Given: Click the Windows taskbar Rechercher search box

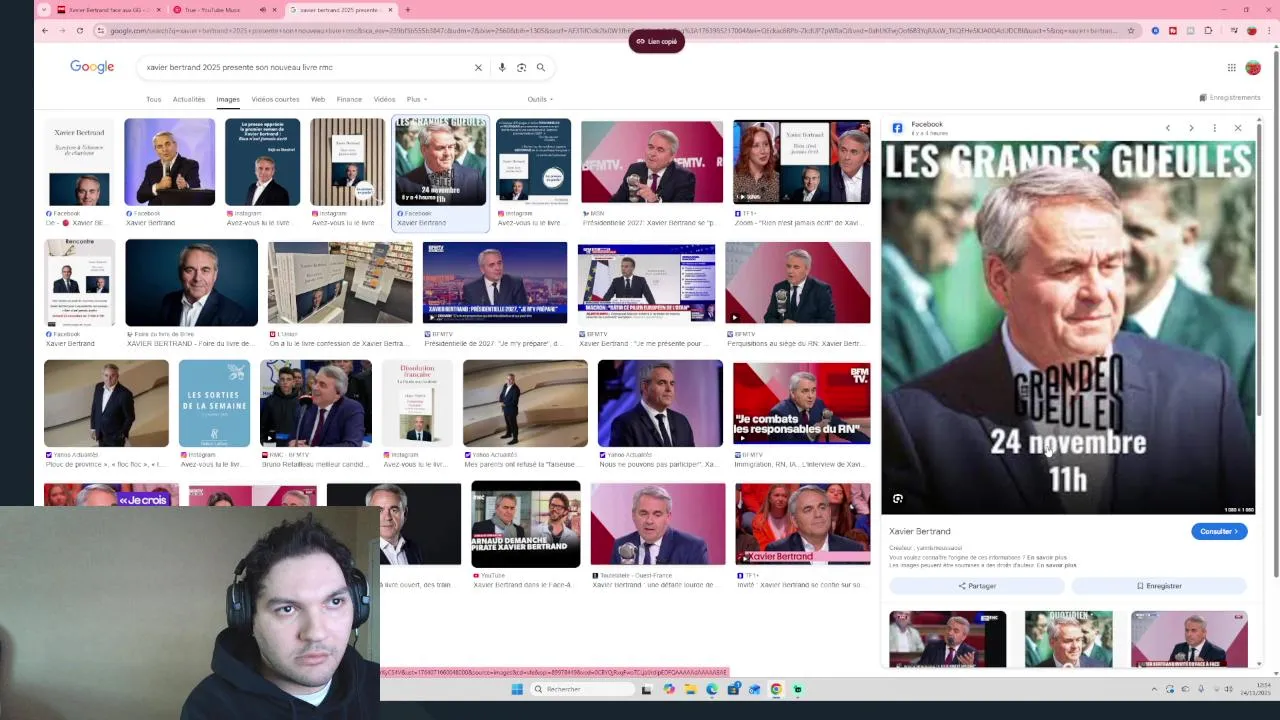Looking at the screenshot, I should (582, 689).
